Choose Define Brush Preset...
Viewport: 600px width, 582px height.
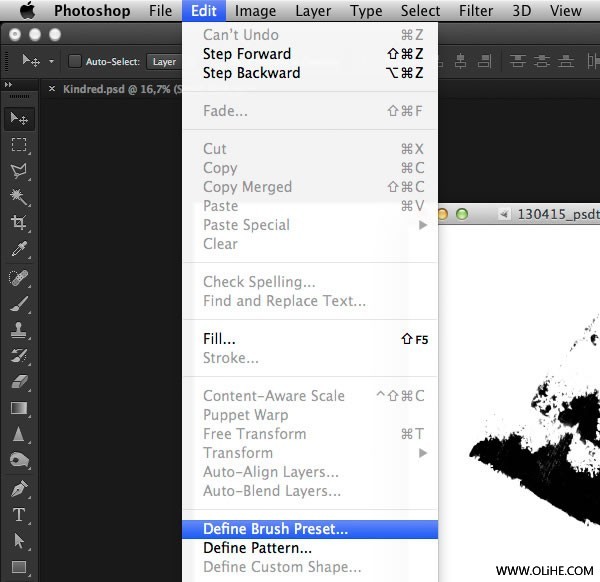[310, 529]
